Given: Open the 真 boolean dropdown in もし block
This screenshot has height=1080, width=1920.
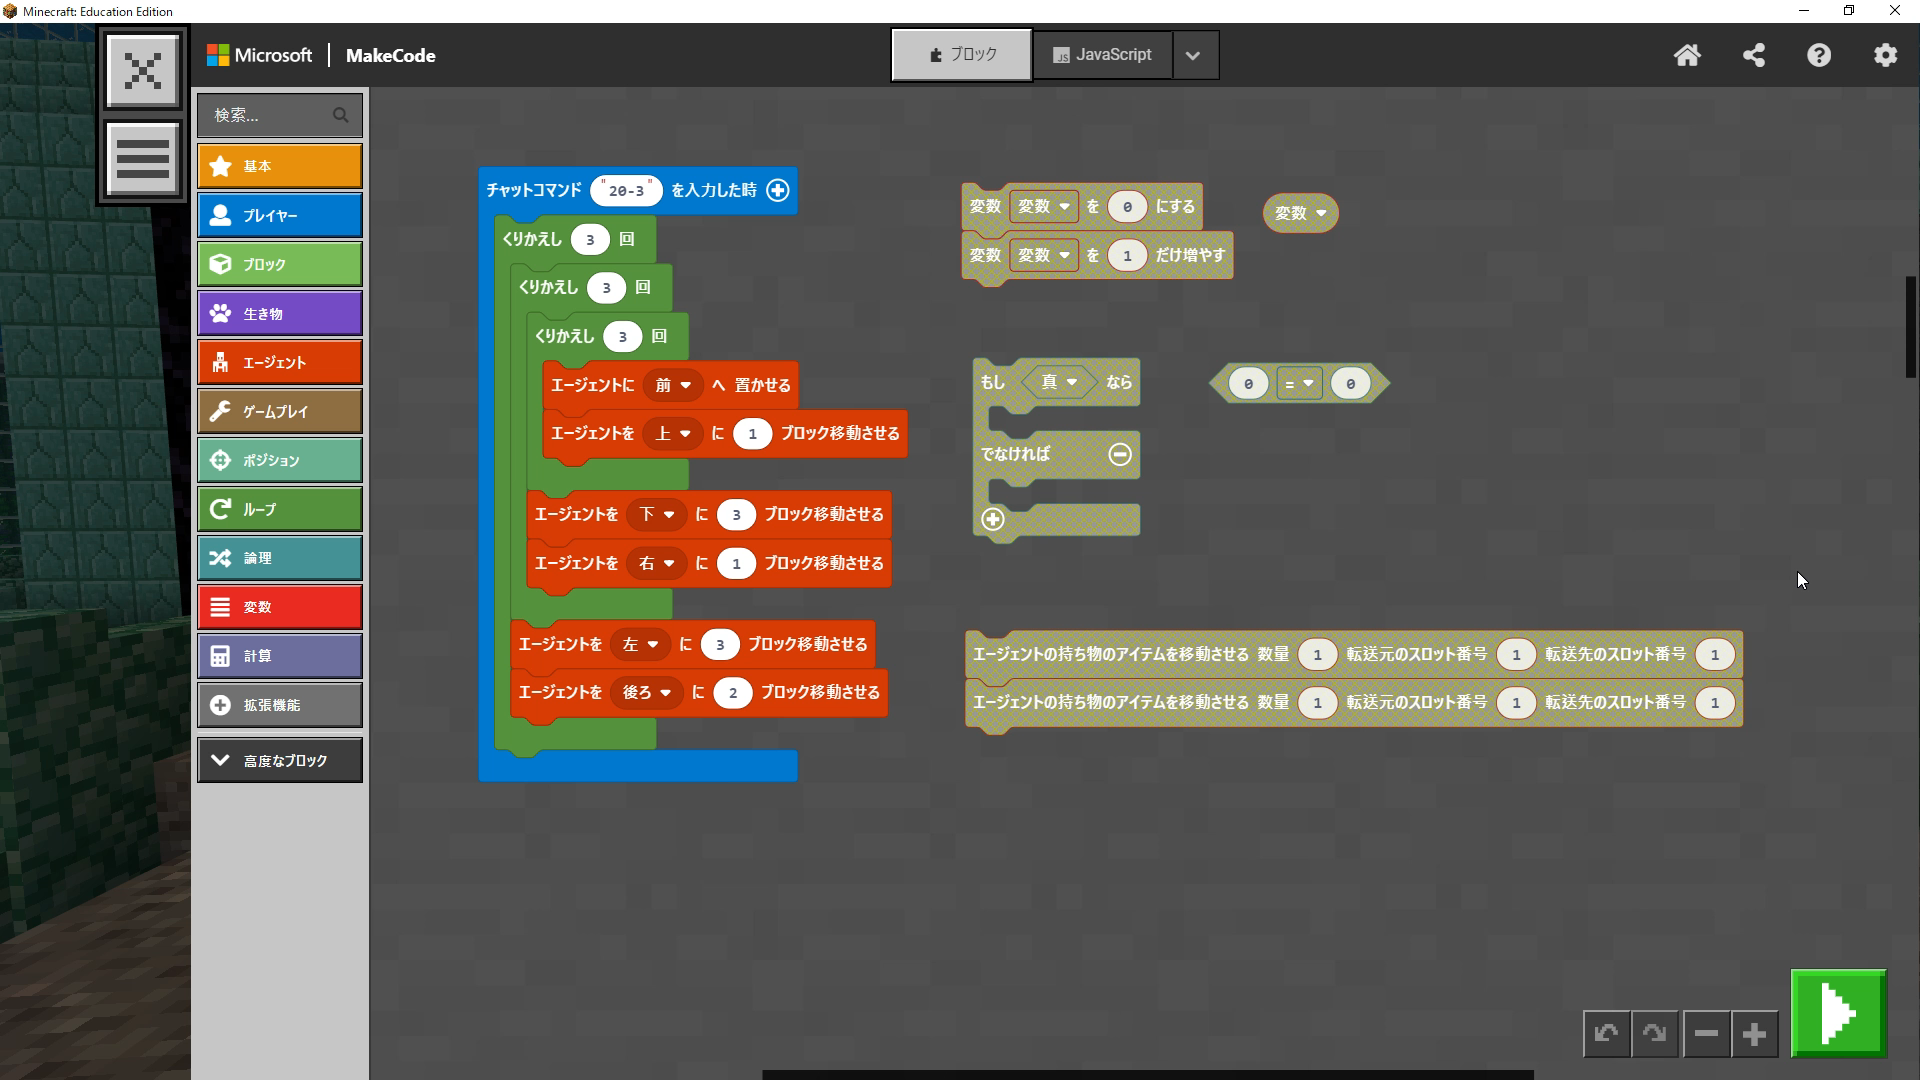Looking at the screenshot, I should click(x=1059, y=382).
